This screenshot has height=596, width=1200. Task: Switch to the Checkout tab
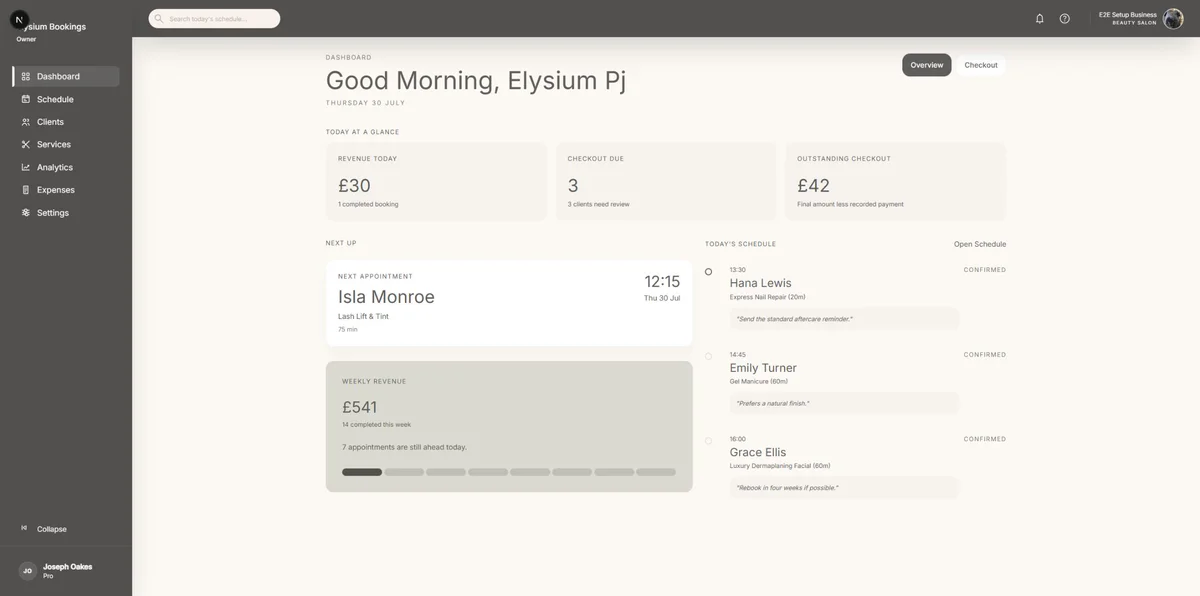(x=981, y=65)
